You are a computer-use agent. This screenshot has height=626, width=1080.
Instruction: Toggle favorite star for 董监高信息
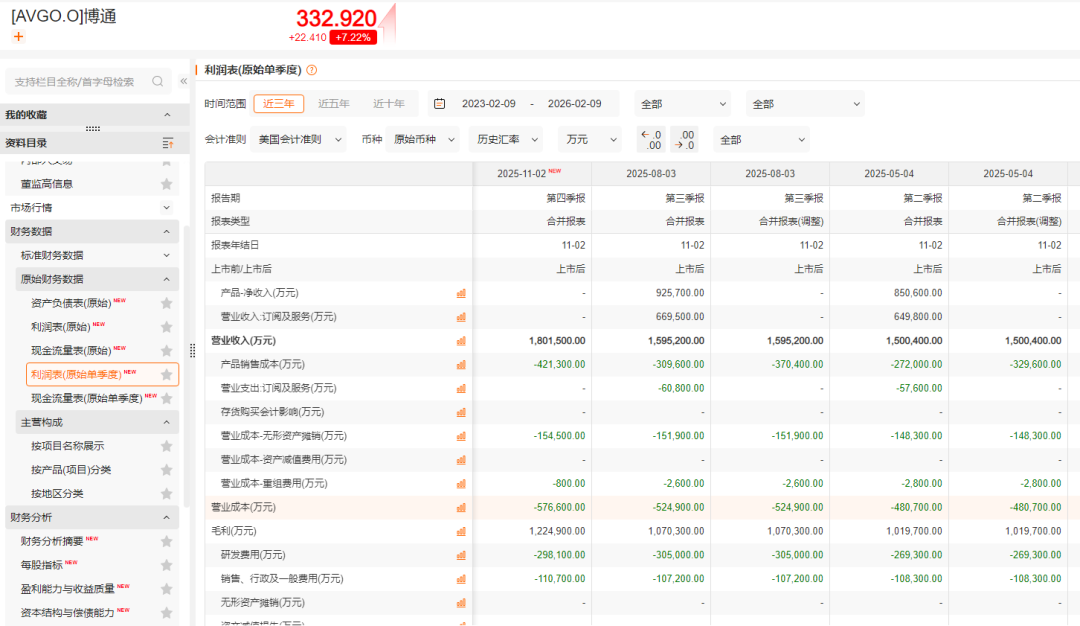[167, 184]
